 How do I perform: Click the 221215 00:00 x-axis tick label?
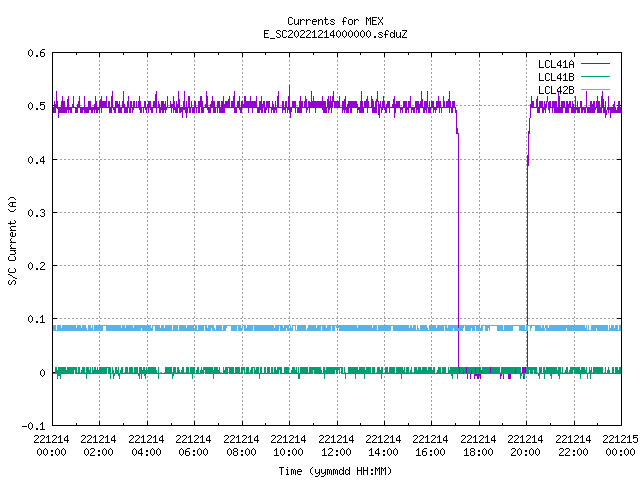point(620,446)
